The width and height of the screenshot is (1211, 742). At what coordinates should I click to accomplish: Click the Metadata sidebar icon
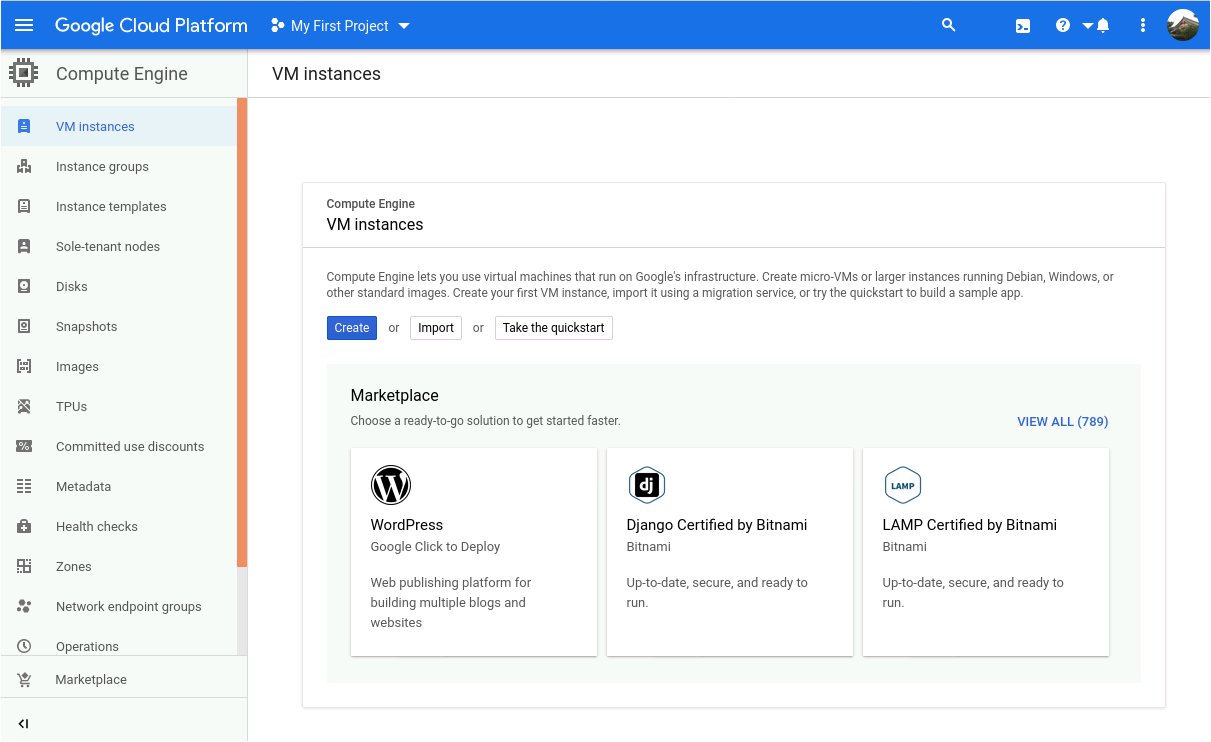[24, 486]
